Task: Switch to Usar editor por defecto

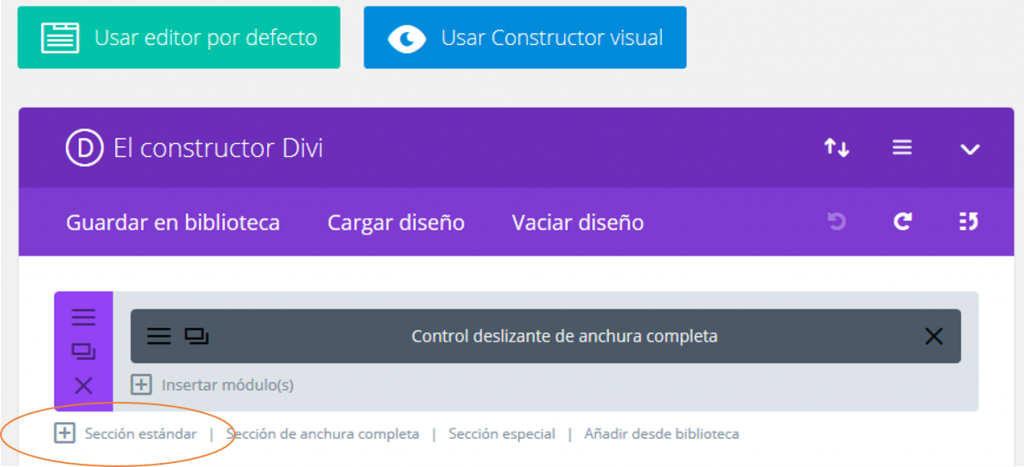Action: coord(179,38)
